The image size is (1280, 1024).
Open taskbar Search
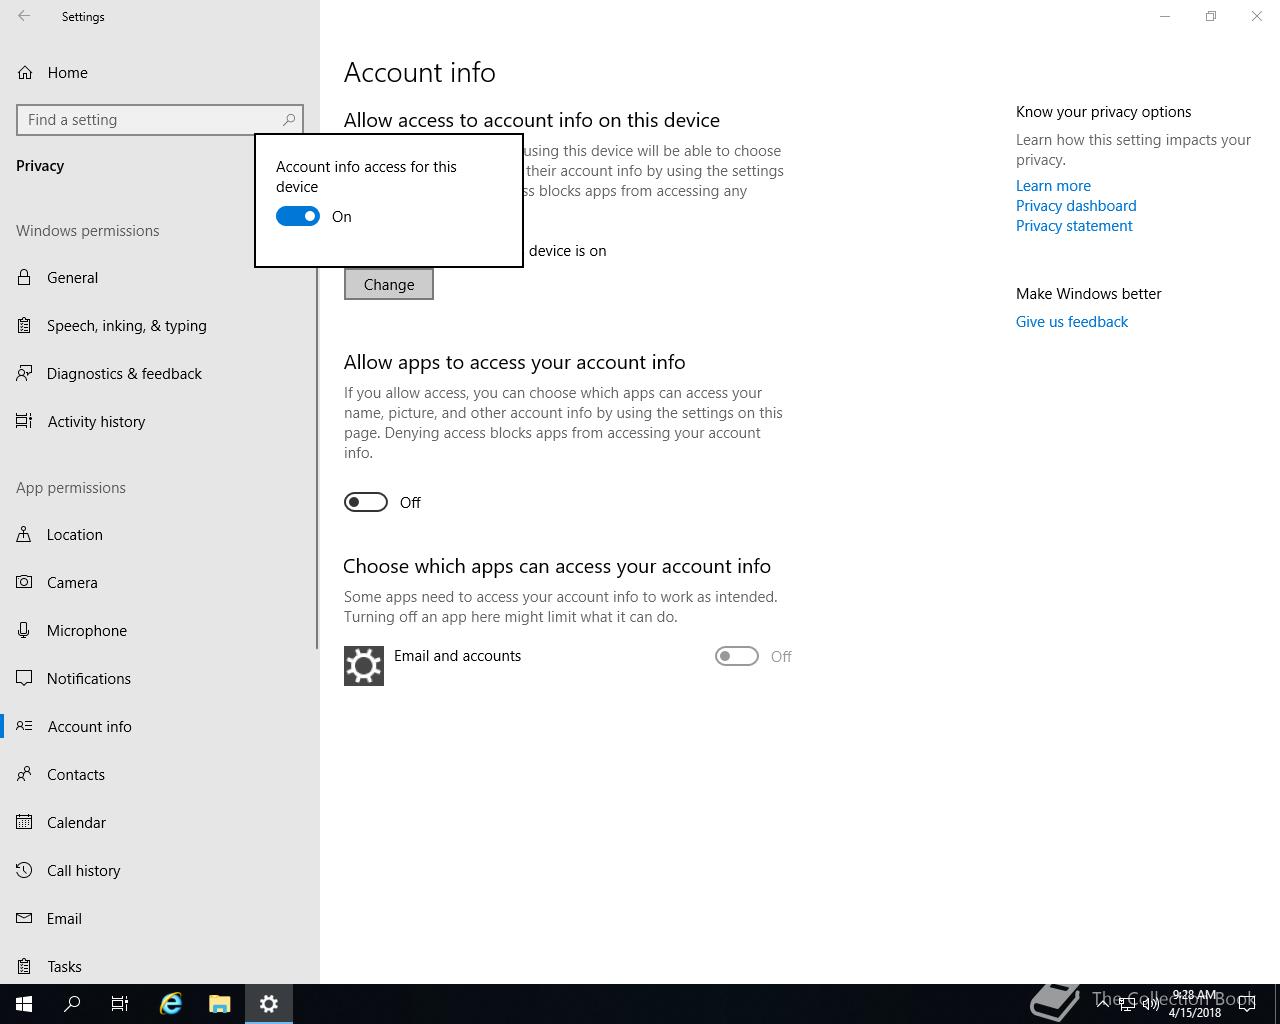(x=72, y=1004)
